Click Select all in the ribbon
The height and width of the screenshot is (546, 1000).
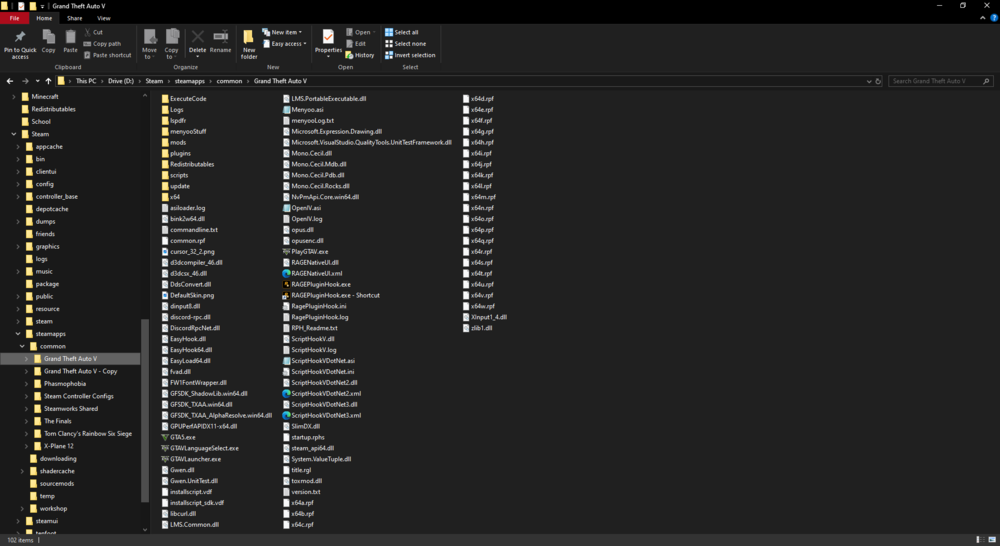(402, 33)
